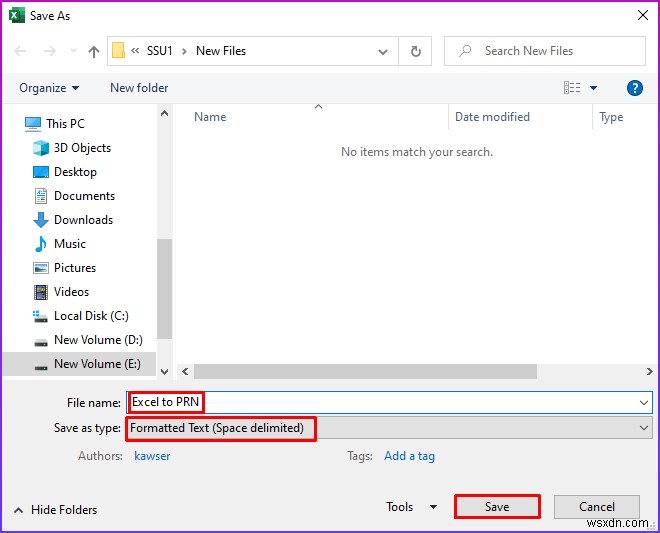Sort by Date modified column header
The width and height of the screenshot is (660, 533).
pyautogui.click(x=492, y=117)
